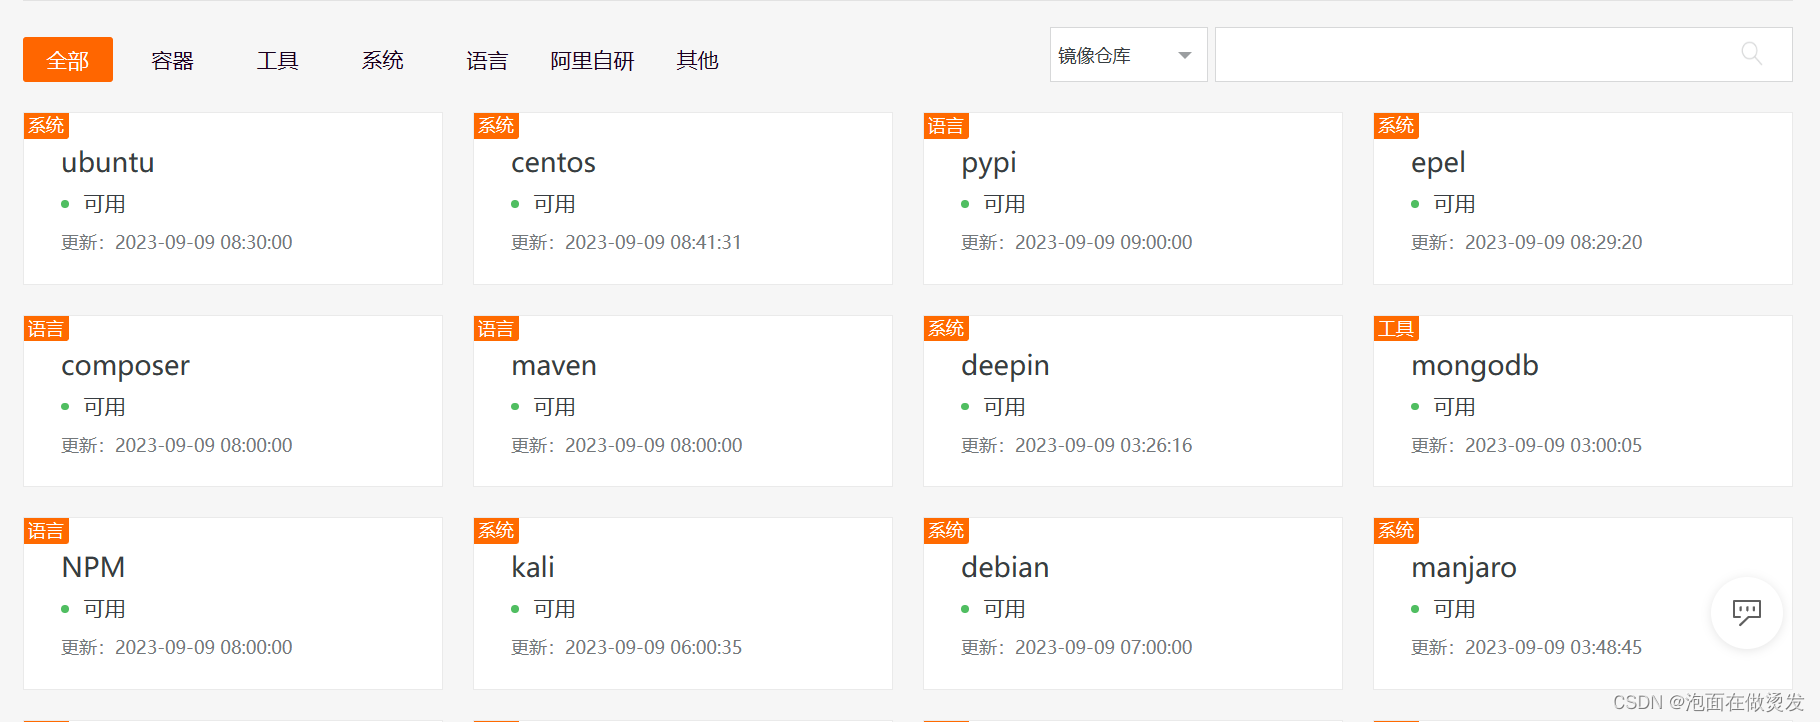
Task: Switch to the 系统 tab
Action: [x=382, y=61]
